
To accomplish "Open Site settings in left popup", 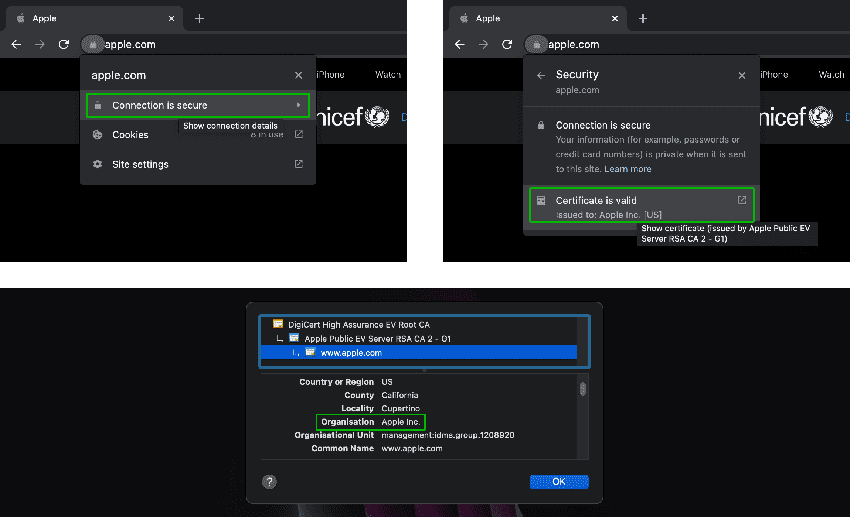I will pos(197,164).
